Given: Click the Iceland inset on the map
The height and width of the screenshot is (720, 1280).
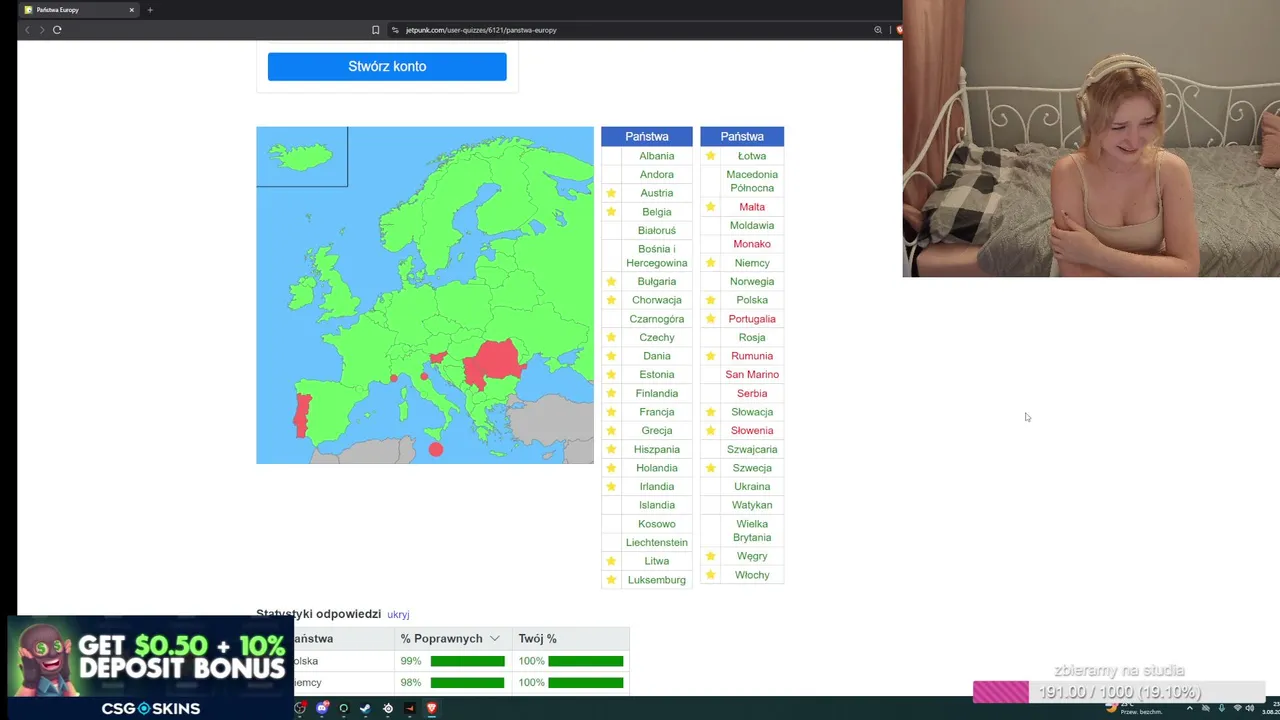Looking at the screenshot, I should pos(302,157).
